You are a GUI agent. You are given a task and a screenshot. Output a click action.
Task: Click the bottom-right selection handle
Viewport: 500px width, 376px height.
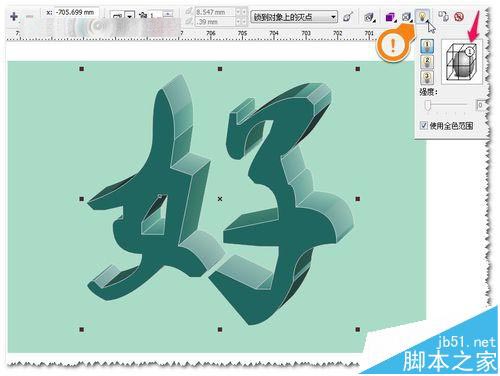pos(358,330)
